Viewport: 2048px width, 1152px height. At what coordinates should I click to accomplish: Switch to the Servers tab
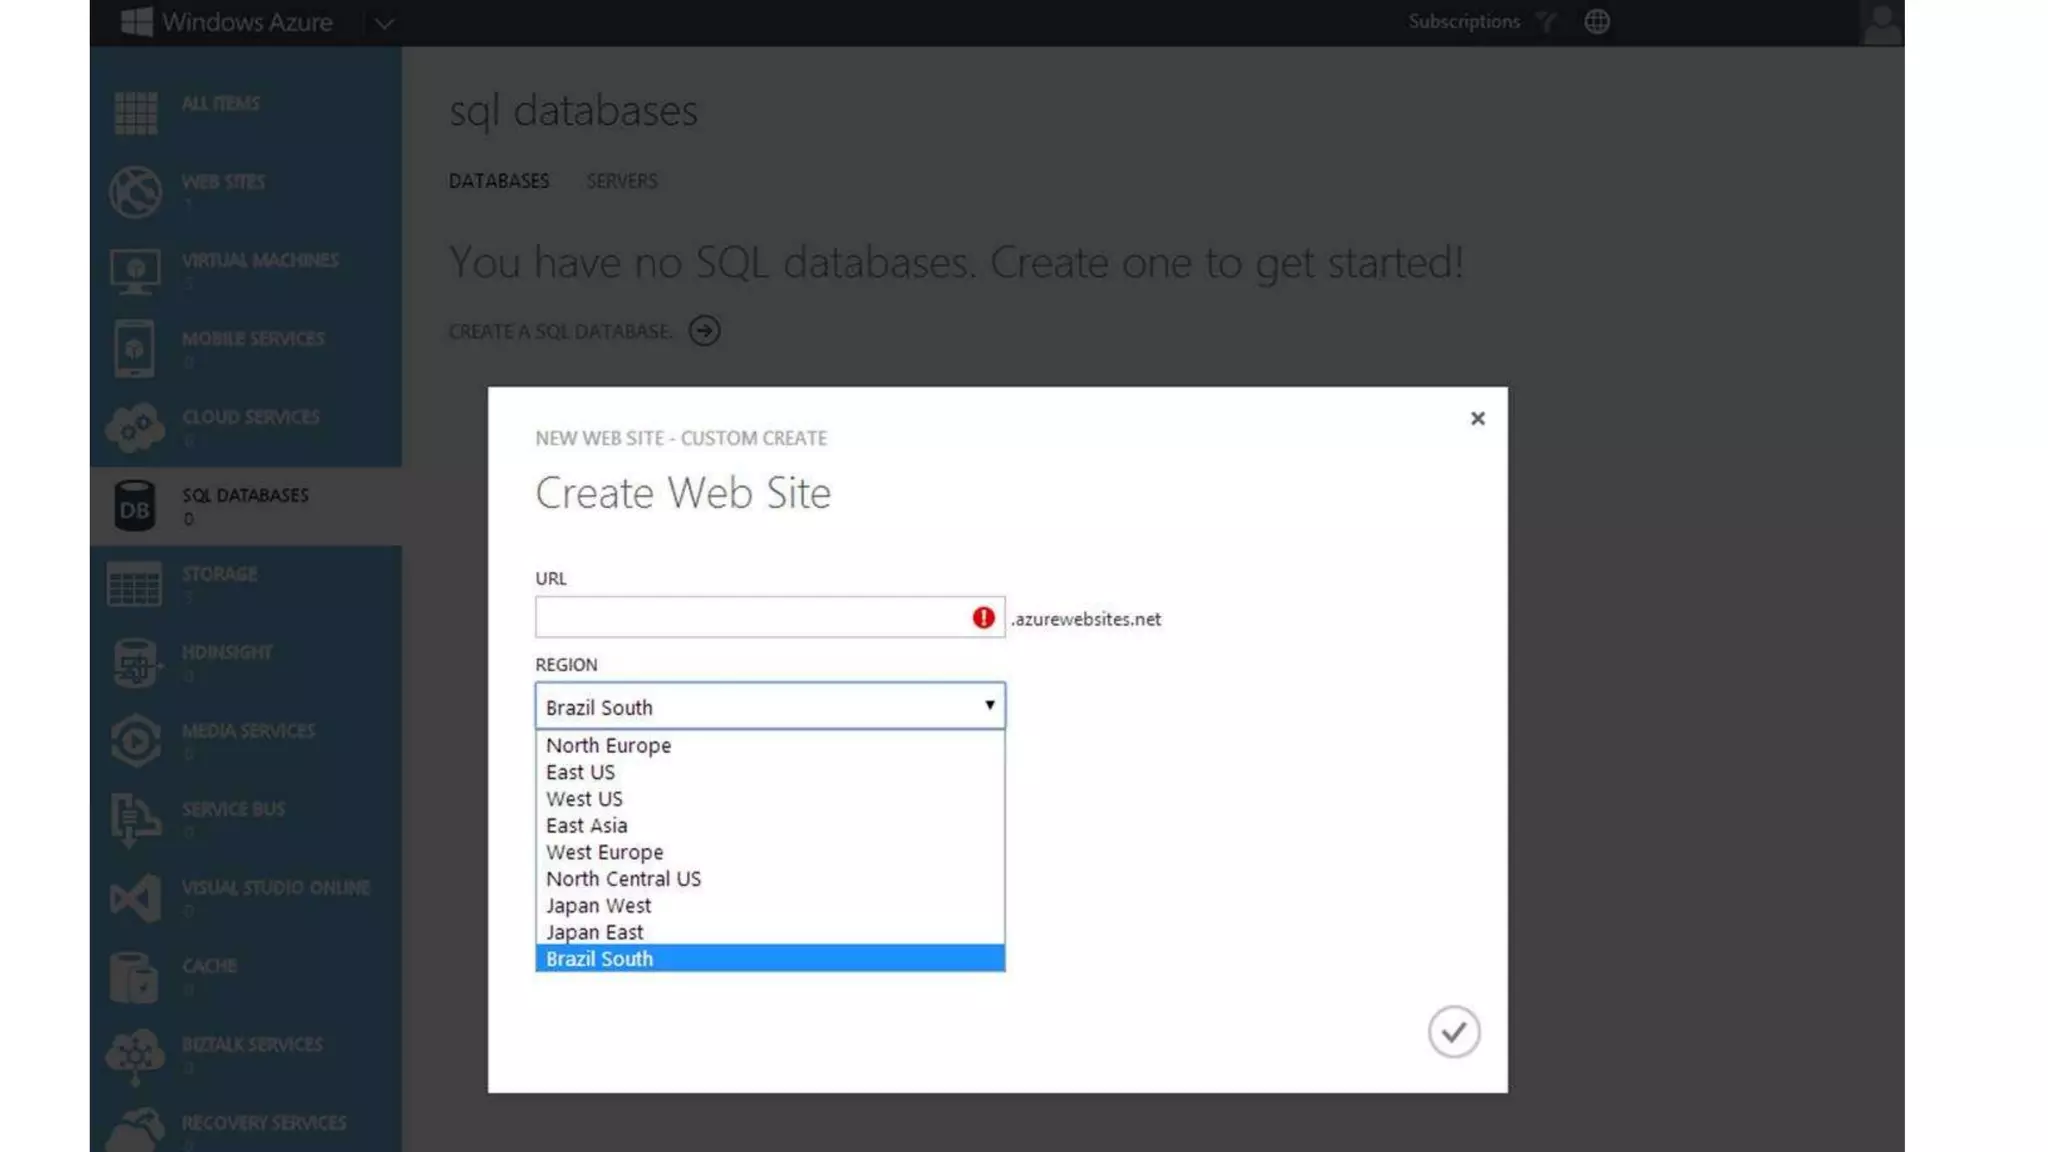(621, 181)
